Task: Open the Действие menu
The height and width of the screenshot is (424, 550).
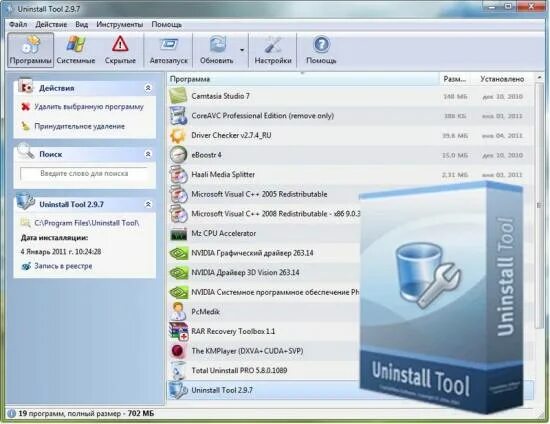Action: click(51, 25)
